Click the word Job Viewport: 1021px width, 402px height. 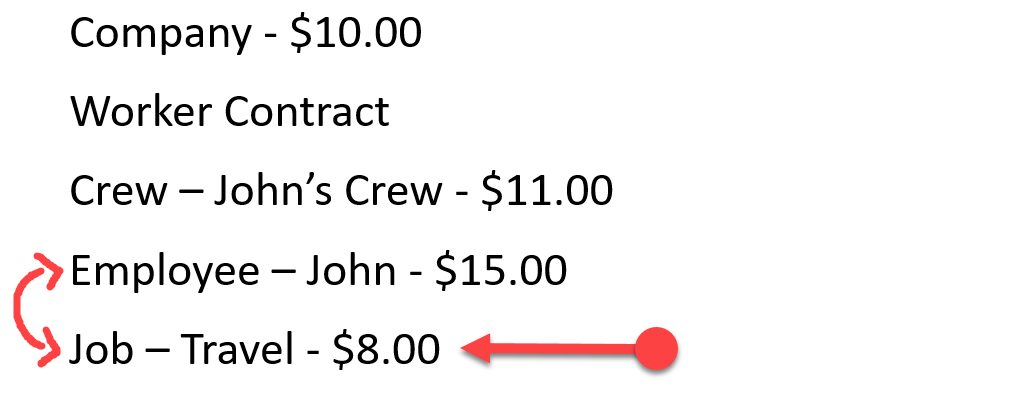101,350
